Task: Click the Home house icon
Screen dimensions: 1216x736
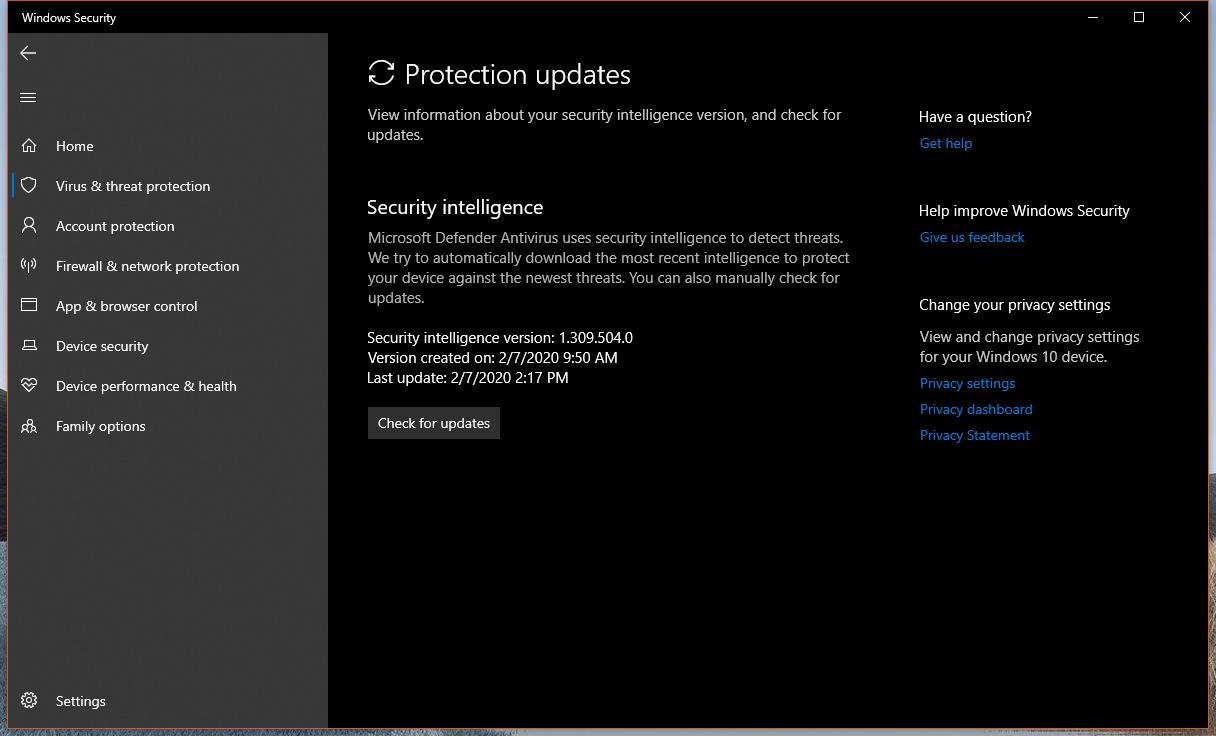Action: (x=29, y=145)
